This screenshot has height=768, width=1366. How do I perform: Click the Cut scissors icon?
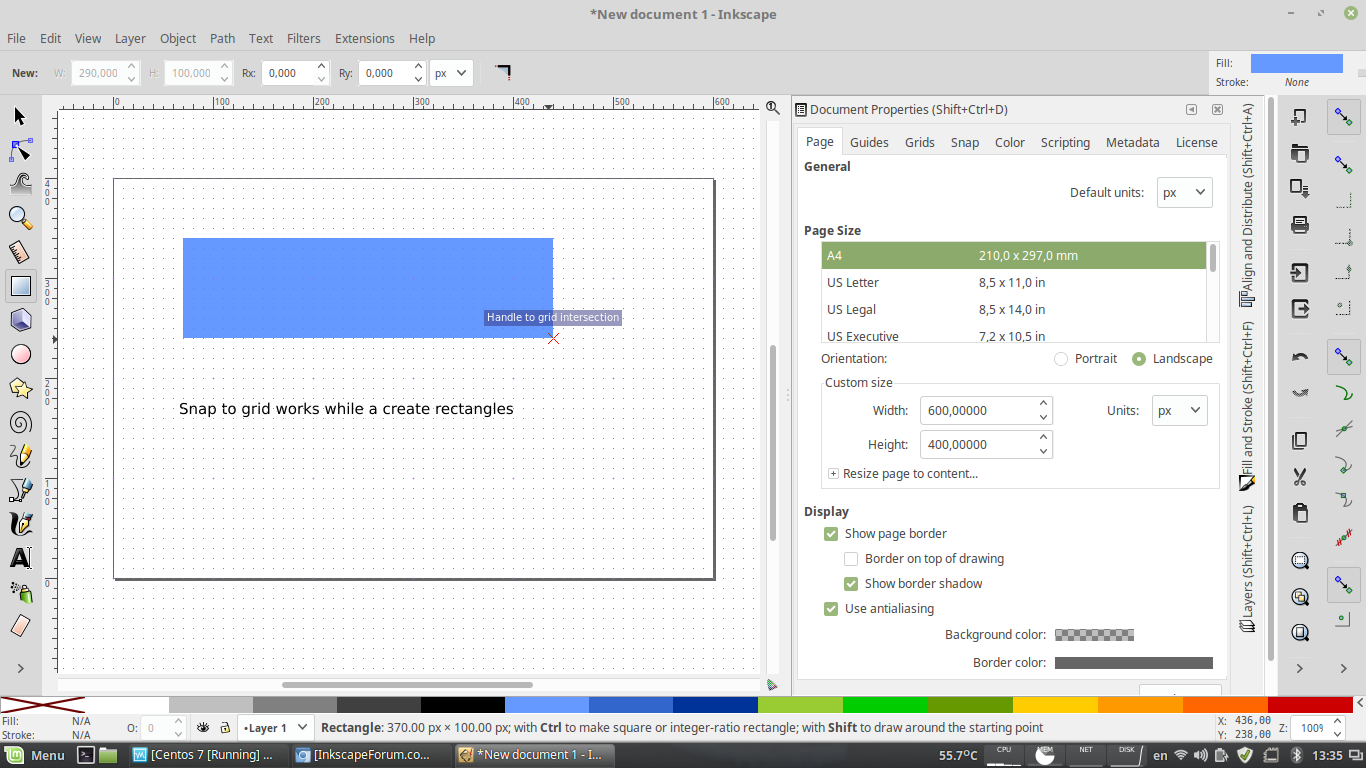[x=1300, y=476]
